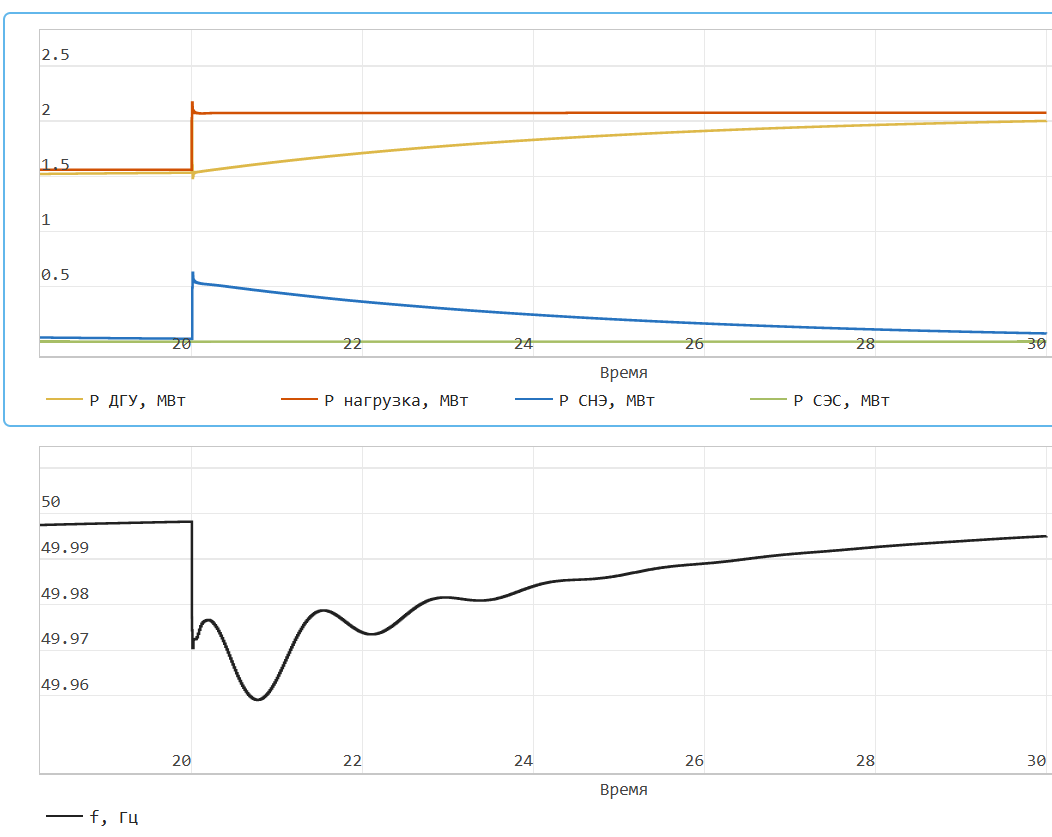The width and height of the screenshot is (1052, 837).
Task: Click the green P СЭС legend line swatch
Action: point(767,401)
